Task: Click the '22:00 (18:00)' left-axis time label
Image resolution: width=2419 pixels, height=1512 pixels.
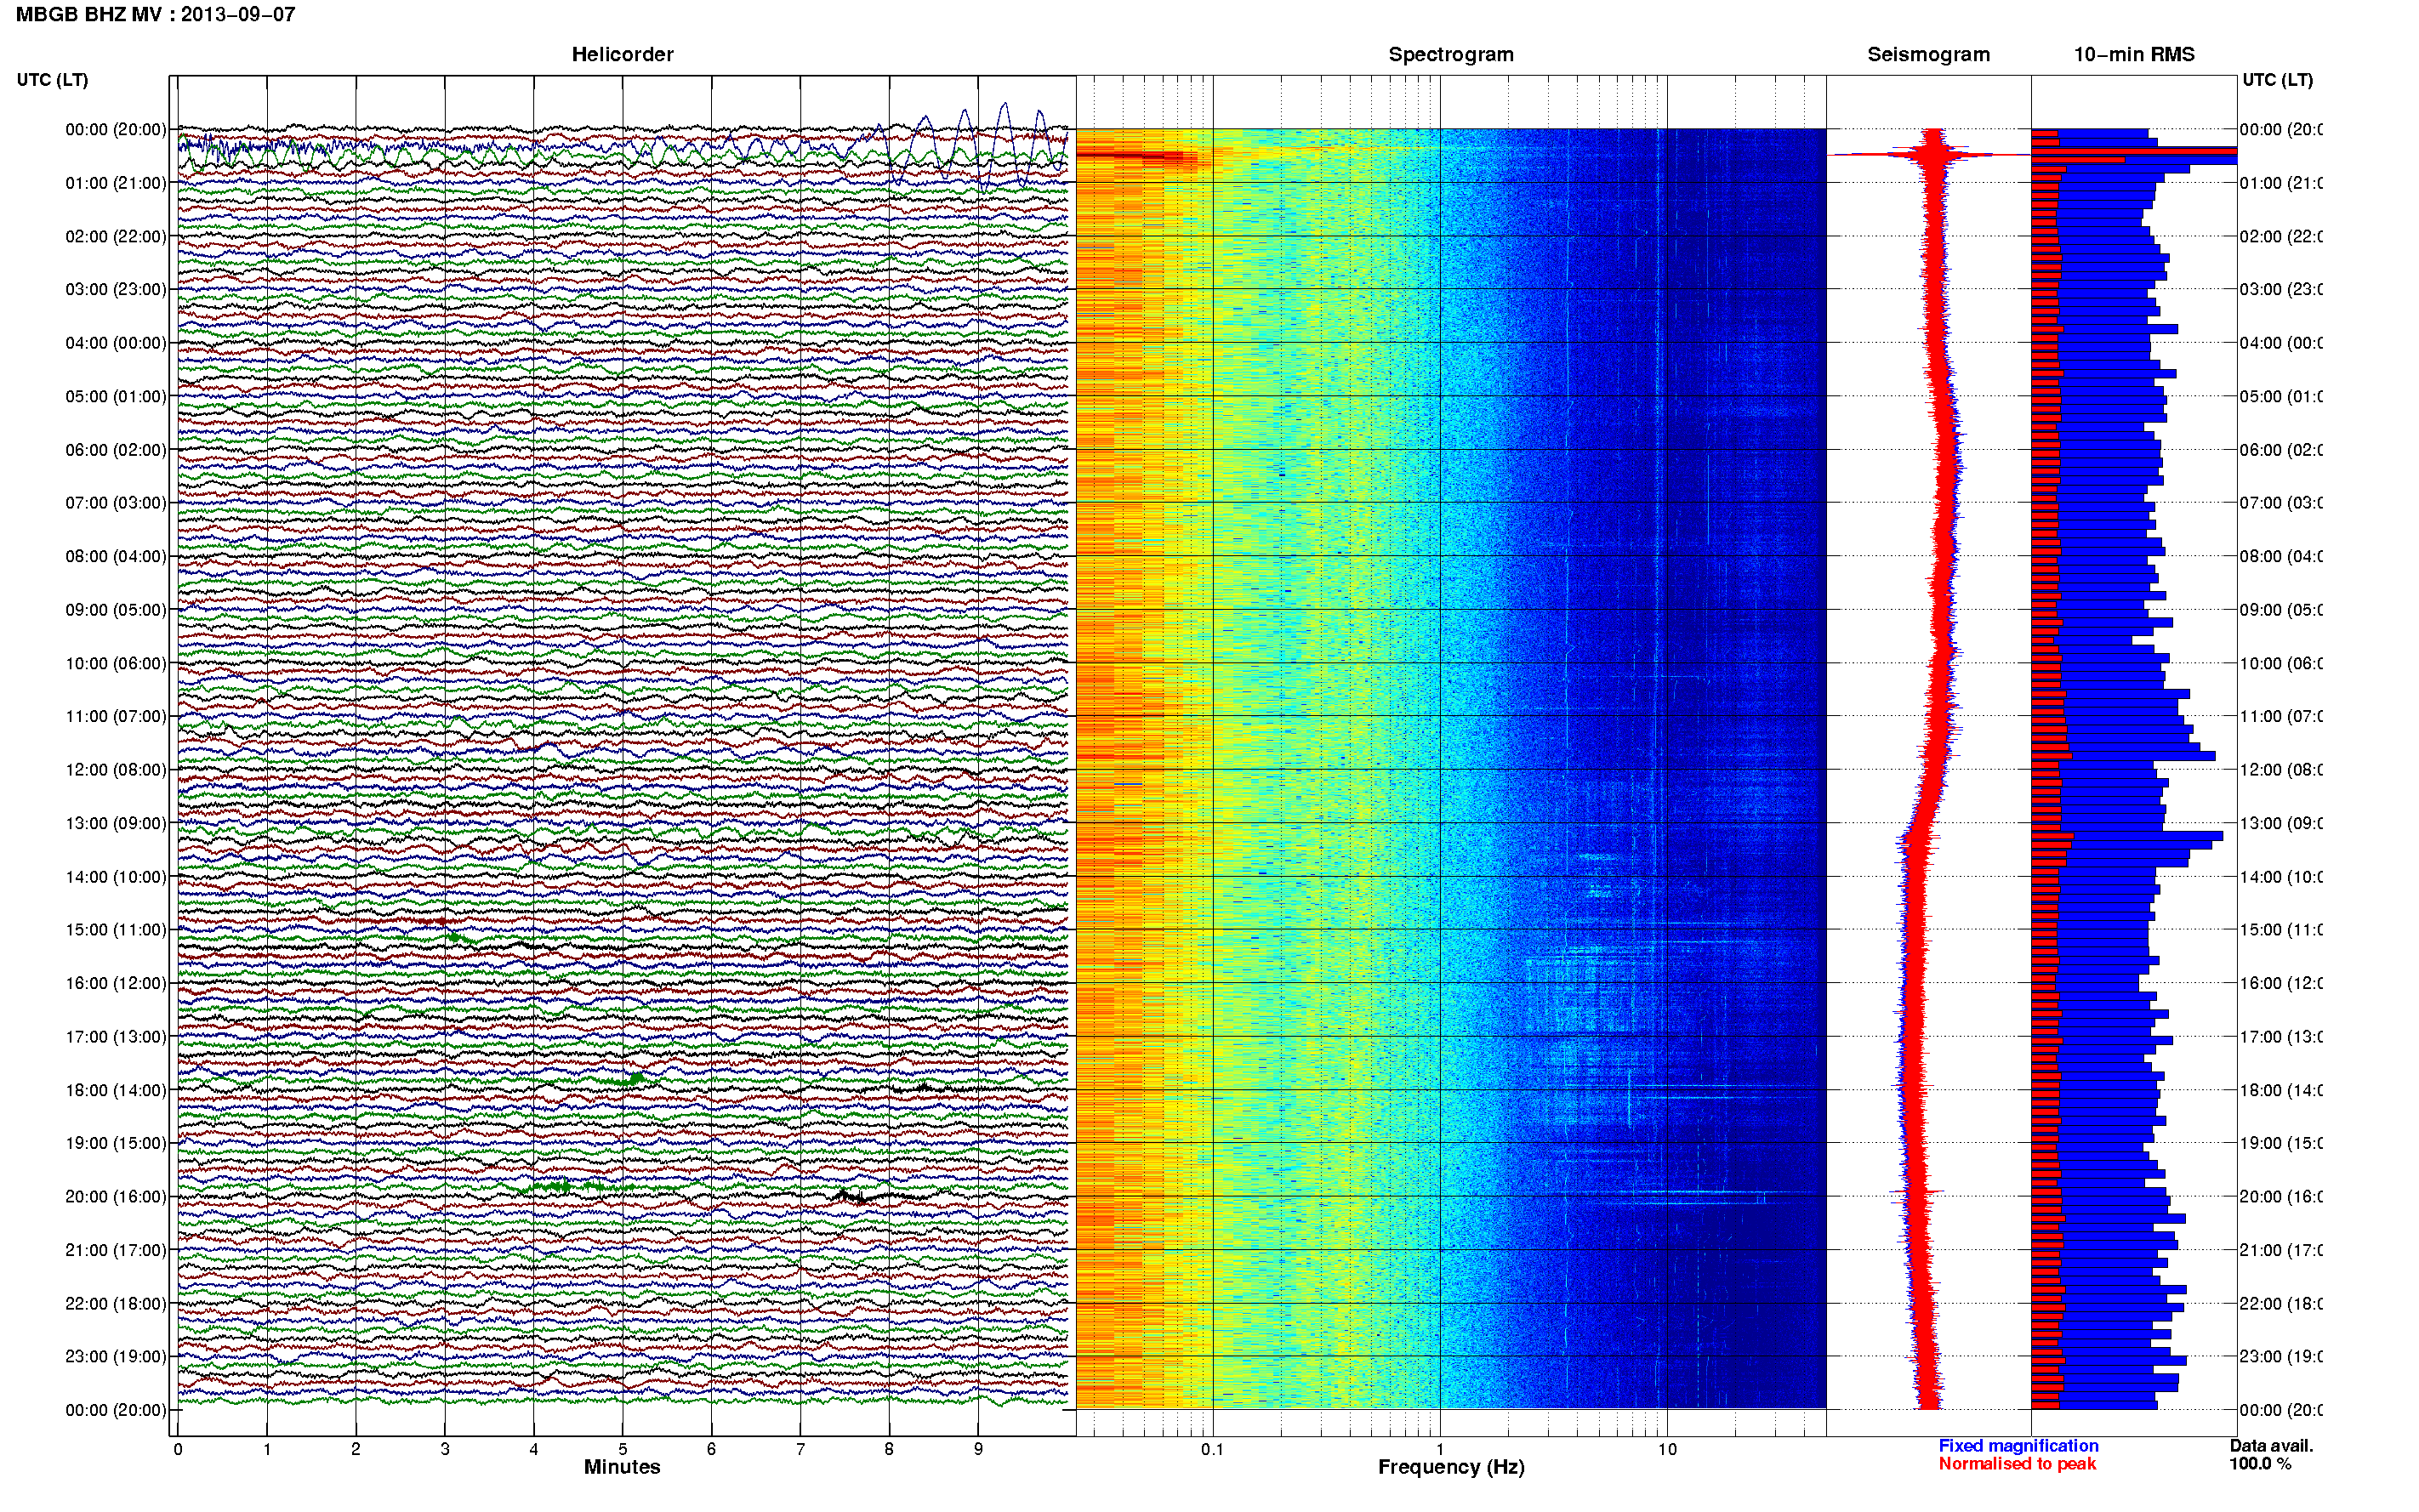Action: 116,1303
